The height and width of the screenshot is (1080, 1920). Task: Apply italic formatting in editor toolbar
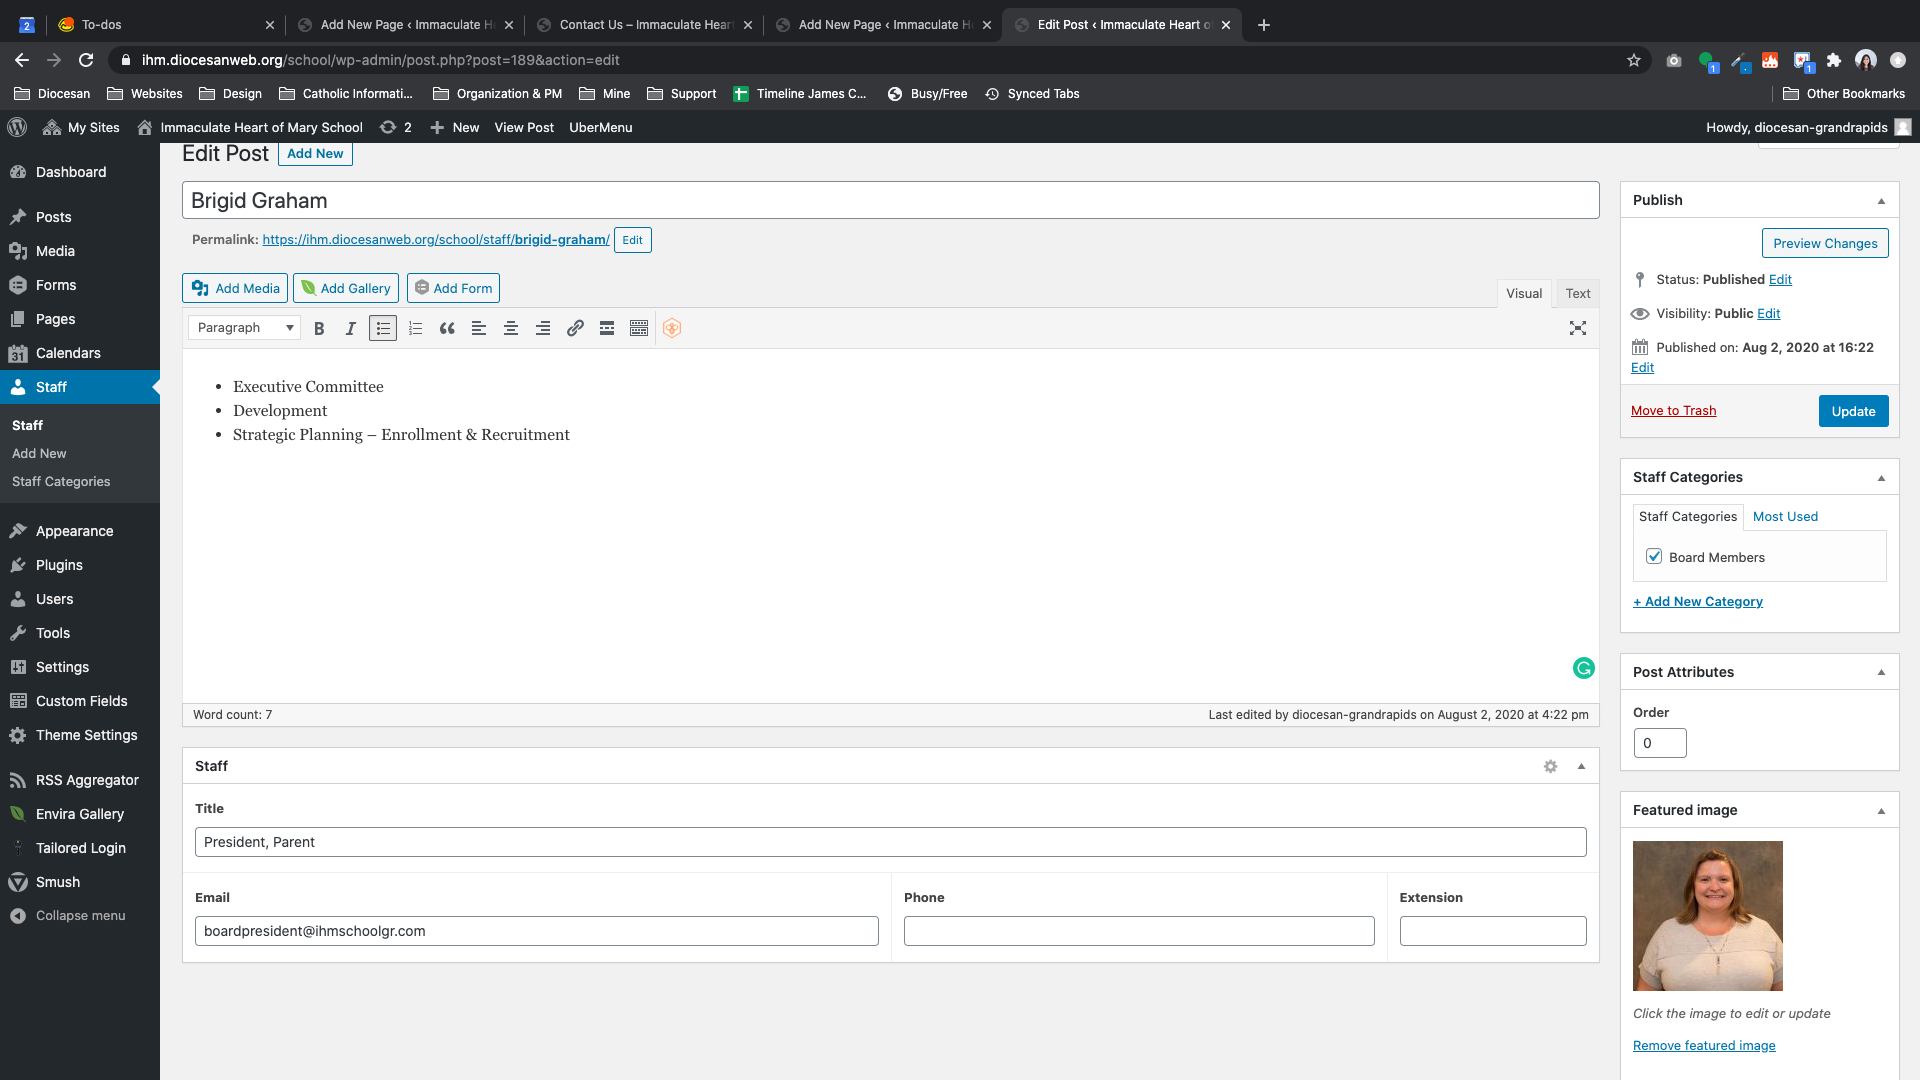(351, 328)
